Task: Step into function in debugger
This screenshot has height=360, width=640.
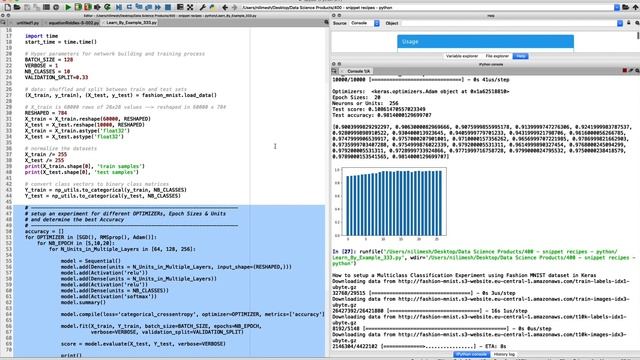Action: click(x=139, y=7)
